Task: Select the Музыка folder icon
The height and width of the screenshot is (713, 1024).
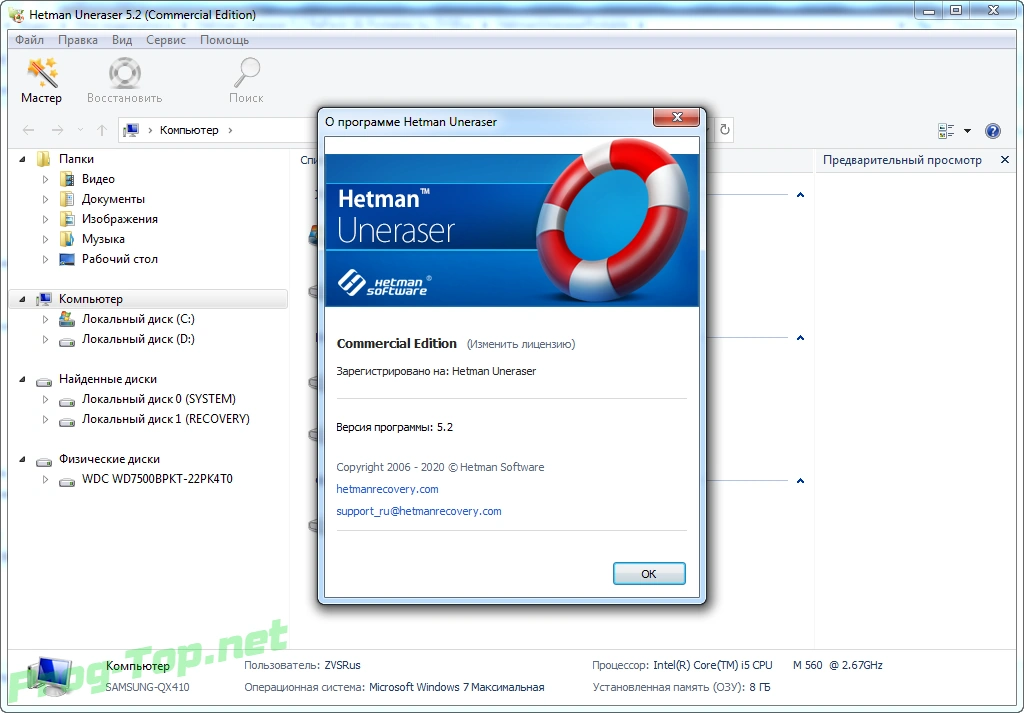Action: (x=67, y=239)
